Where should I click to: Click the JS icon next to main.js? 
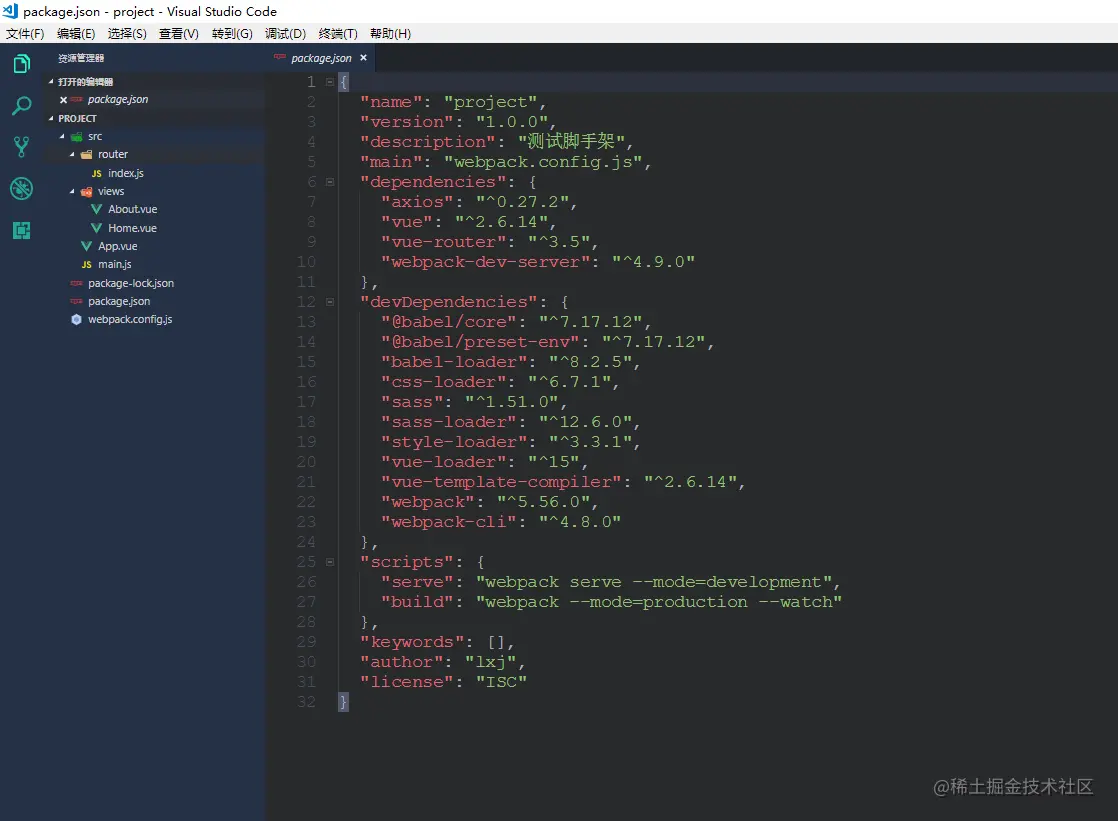(x=86, y=265)
